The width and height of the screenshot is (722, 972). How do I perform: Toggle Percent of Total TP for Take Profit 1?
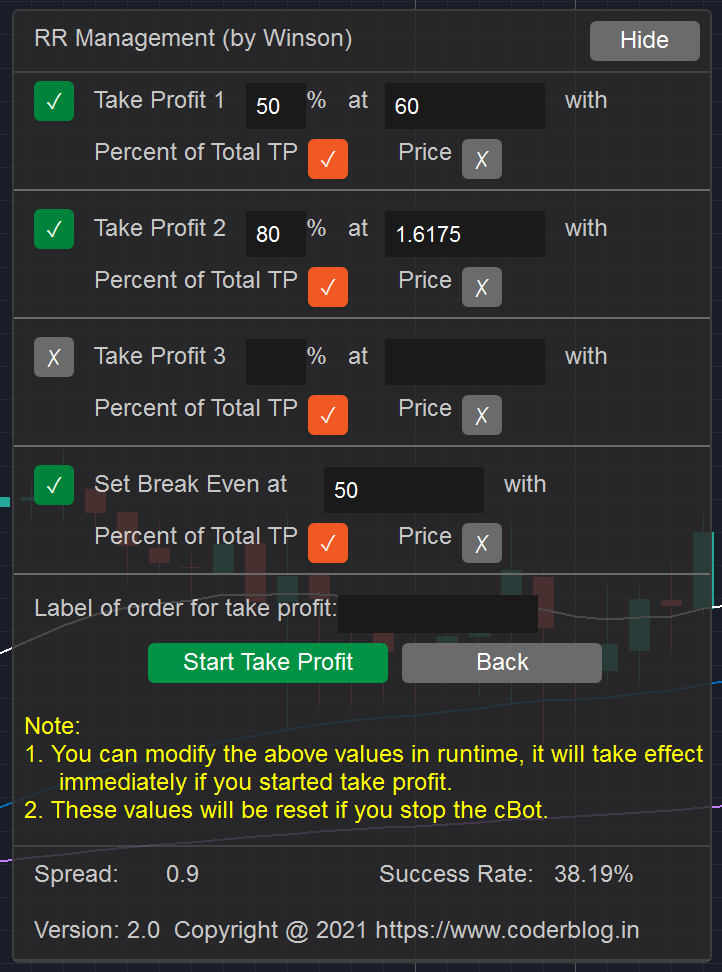click(x=328, y=159)
